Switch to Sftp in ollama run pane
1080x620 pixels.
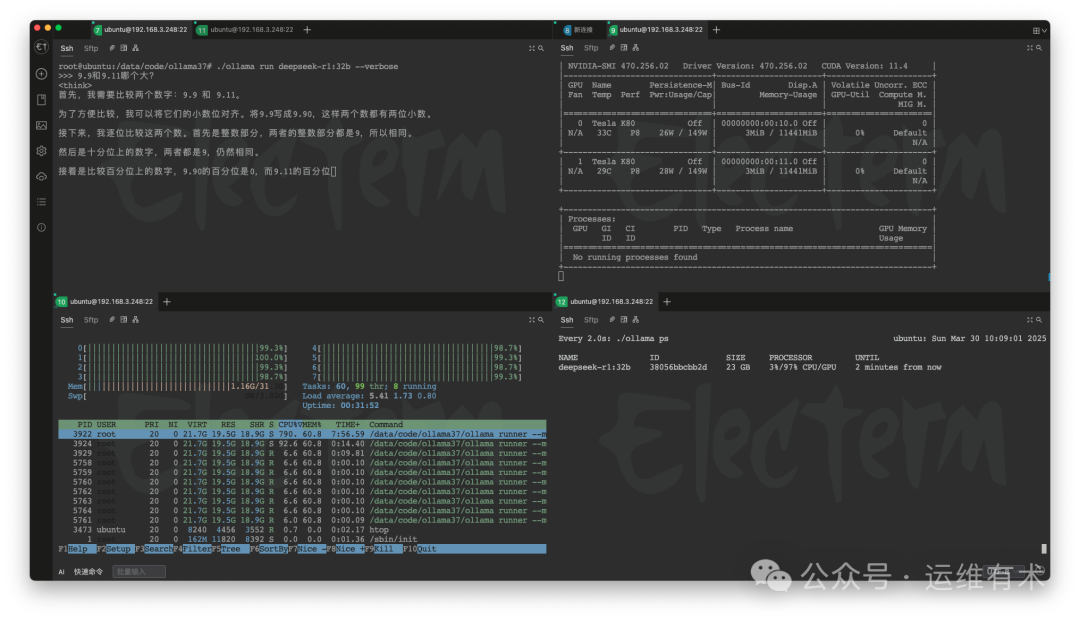(x=91, y=48)
